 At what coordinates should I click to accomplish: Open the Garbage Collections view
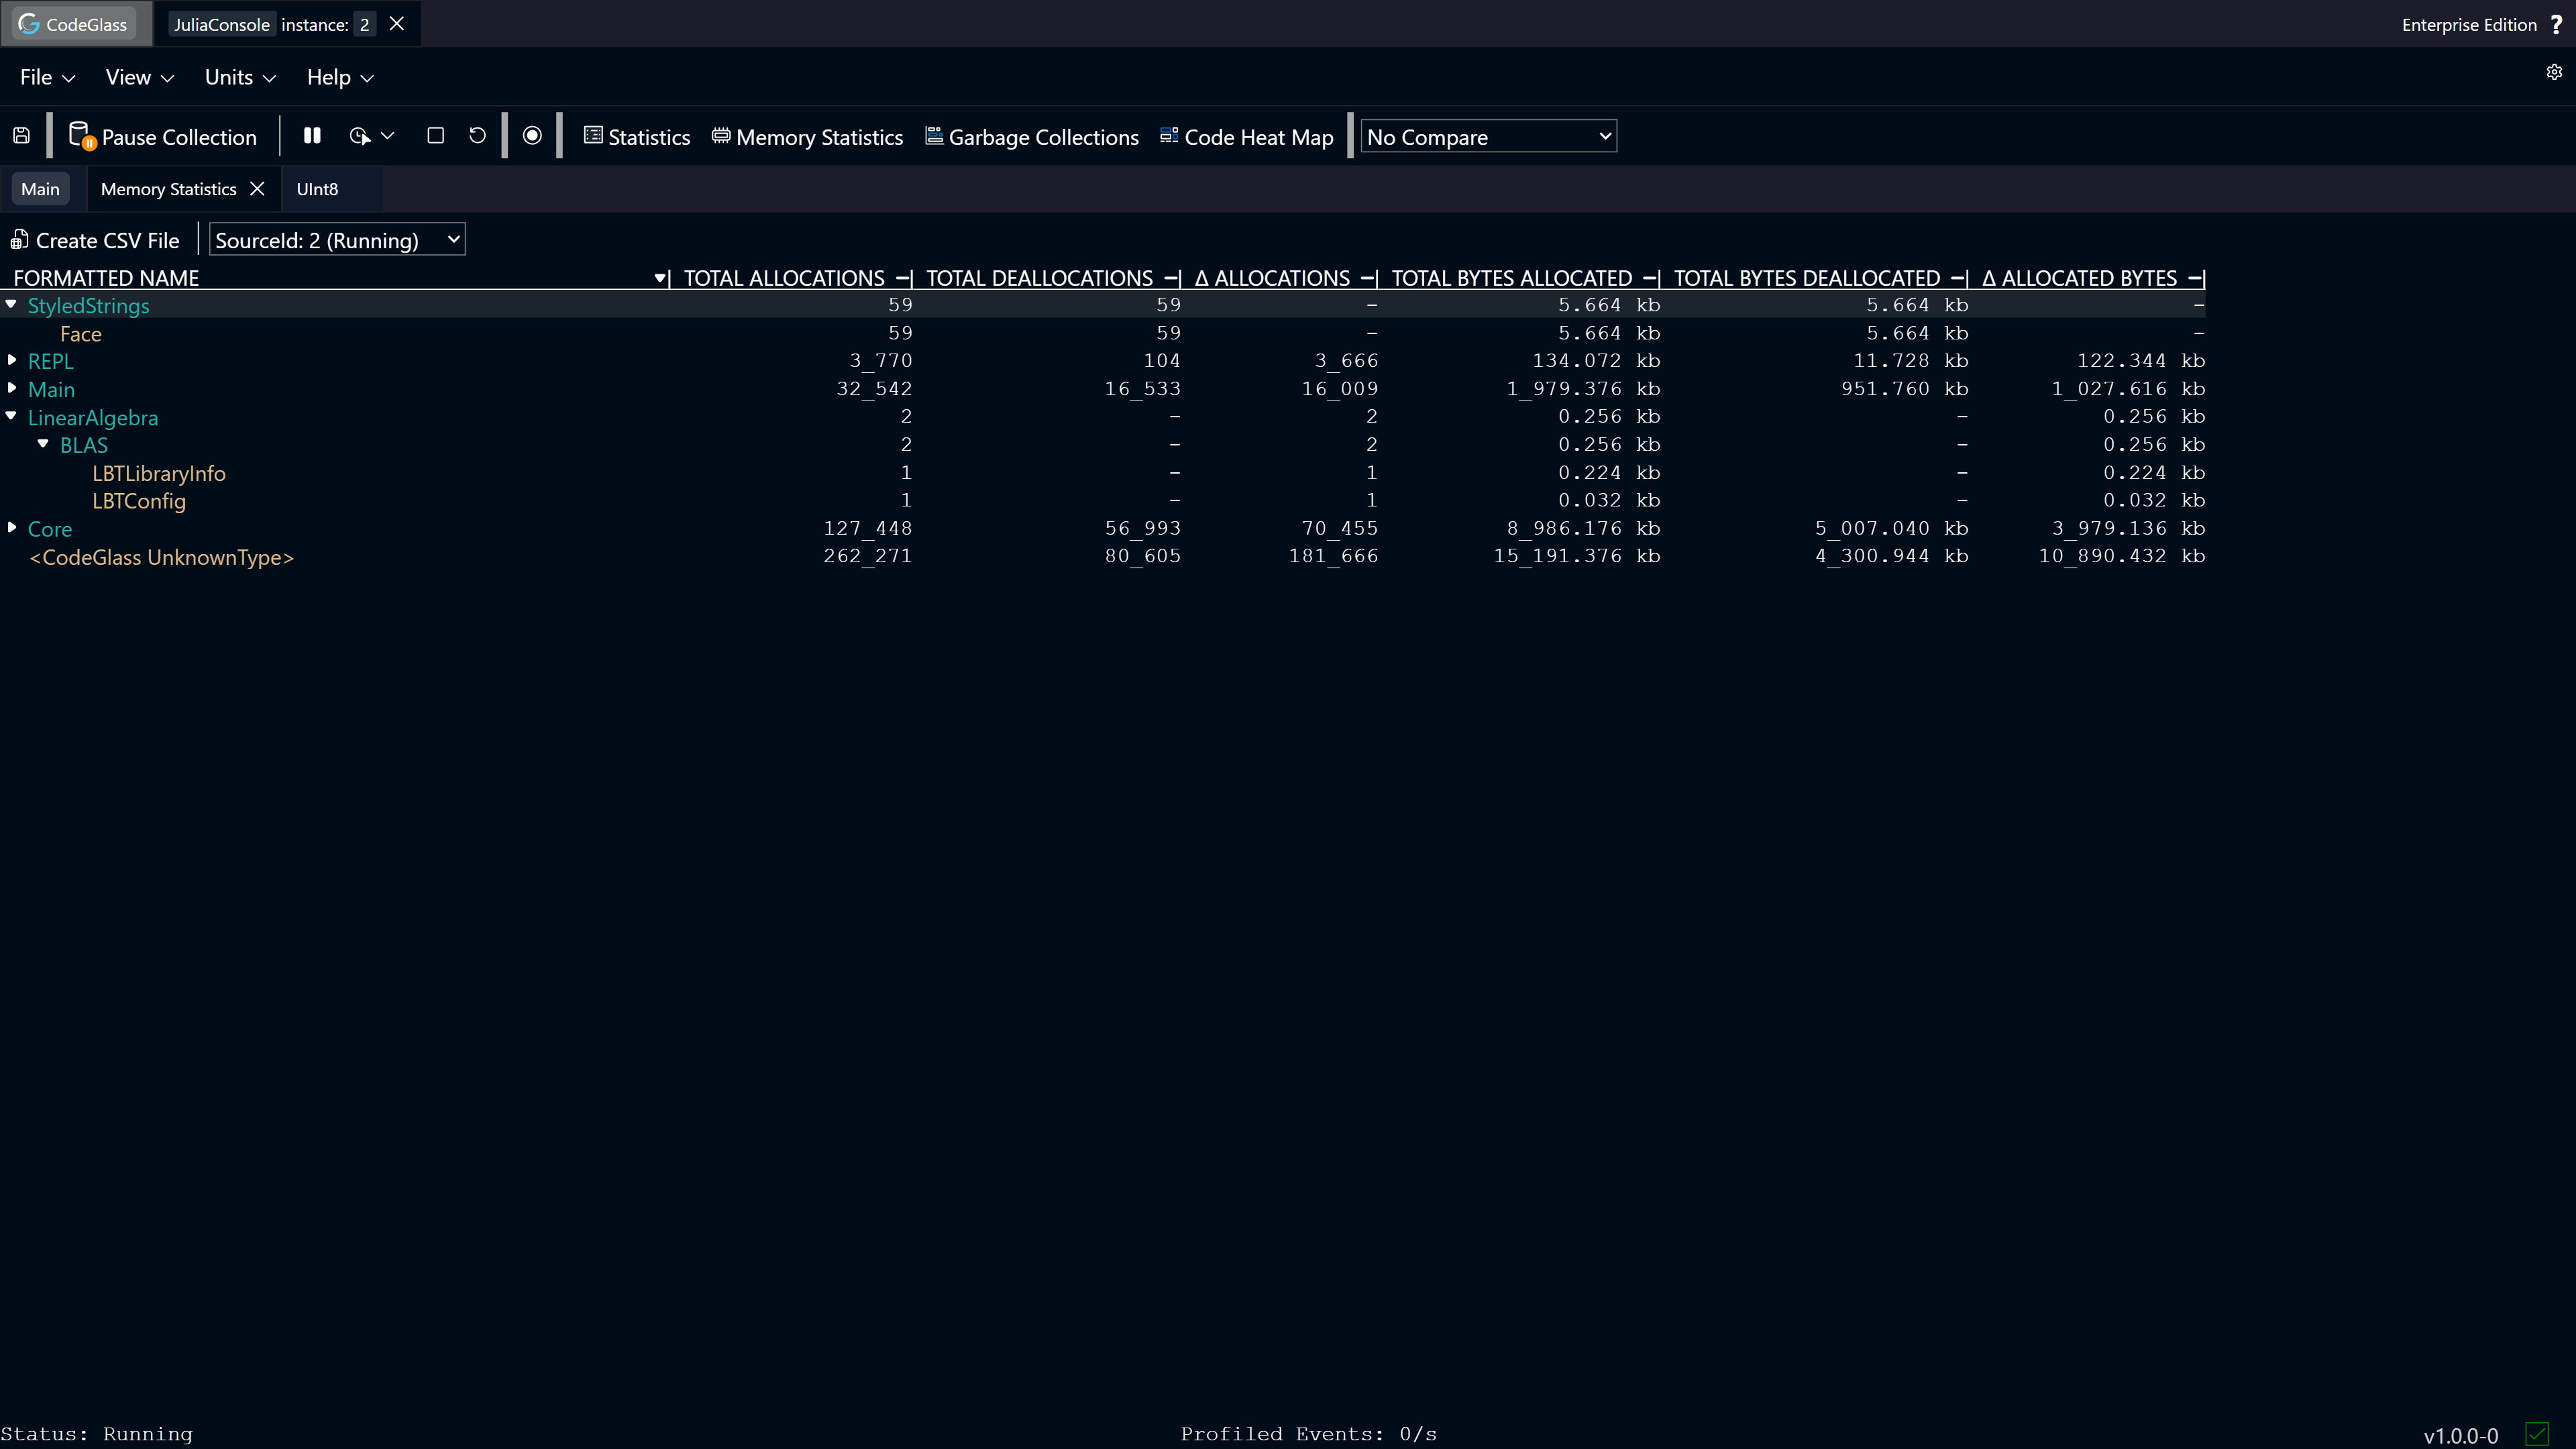(x=1032, y=136)
